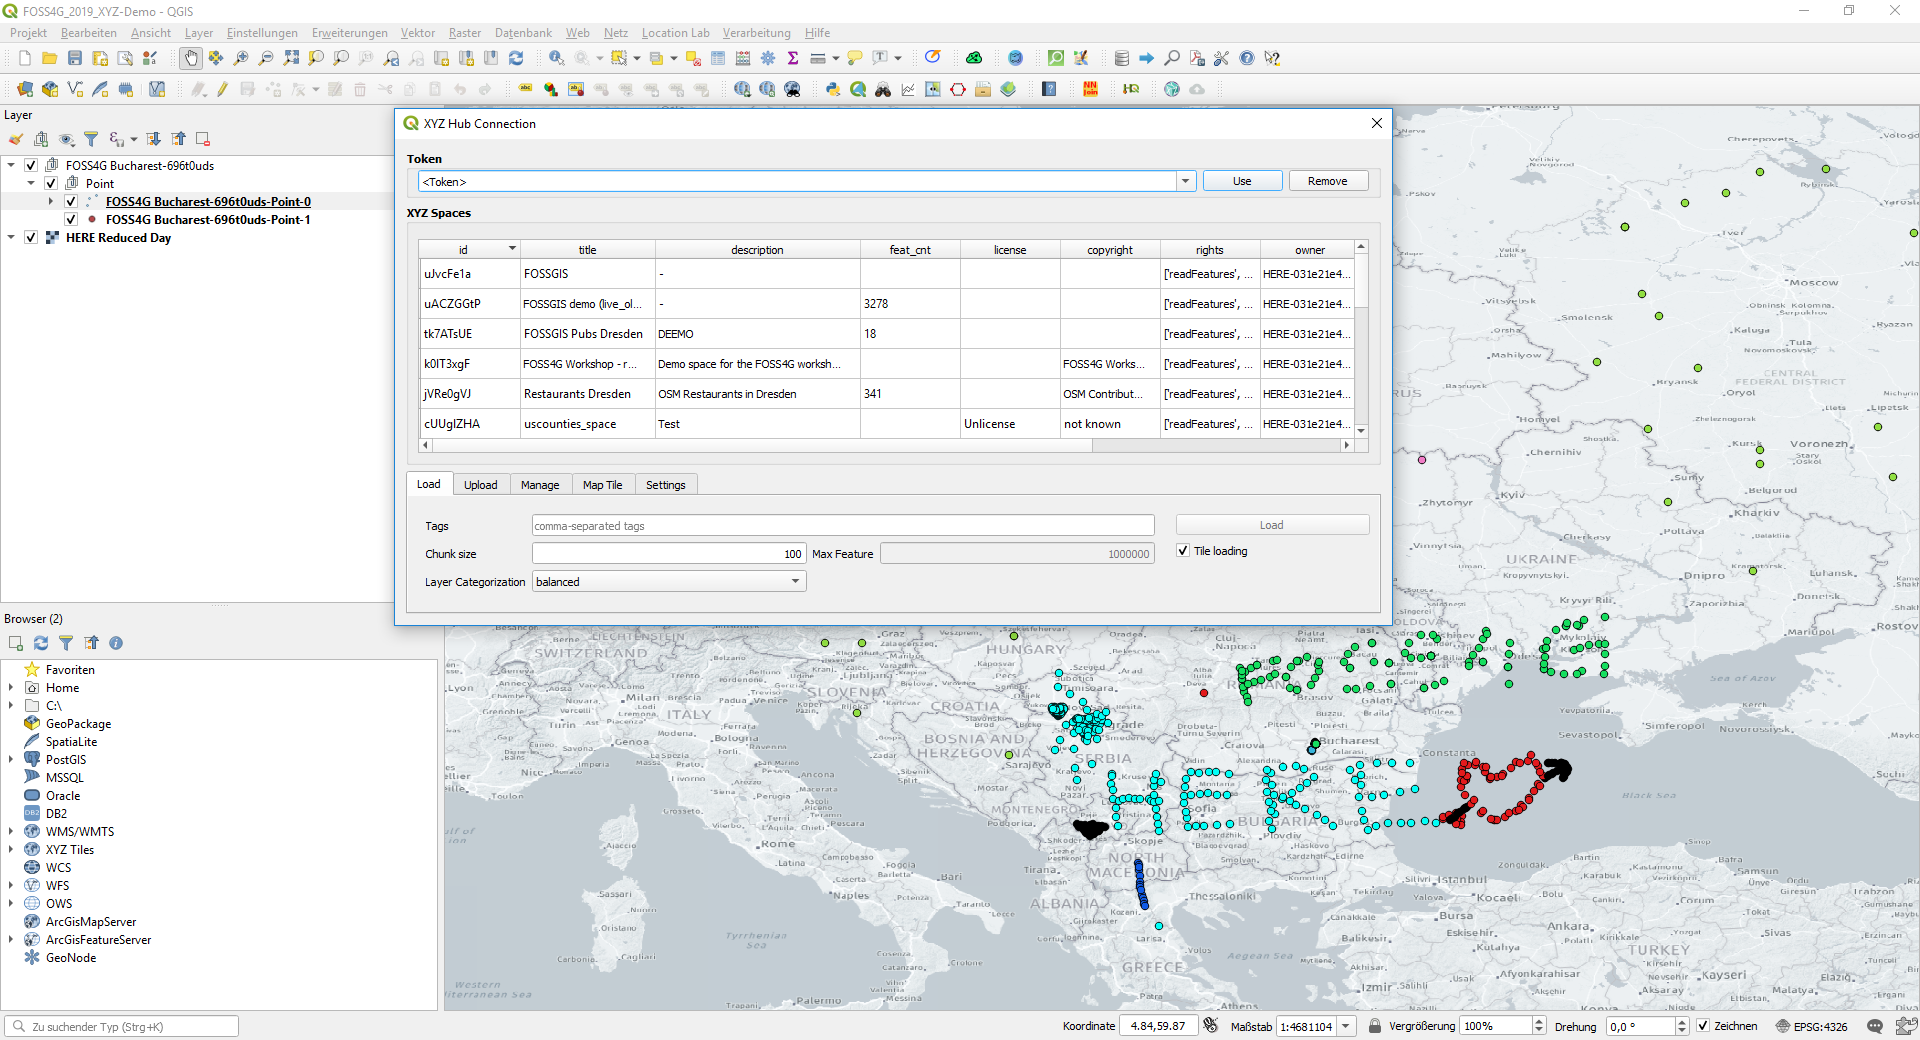Toggle visibility of FOSS4G Bucharest-696t0uds group
The height and width of the screenshot is (1040, 1920).
31,165
